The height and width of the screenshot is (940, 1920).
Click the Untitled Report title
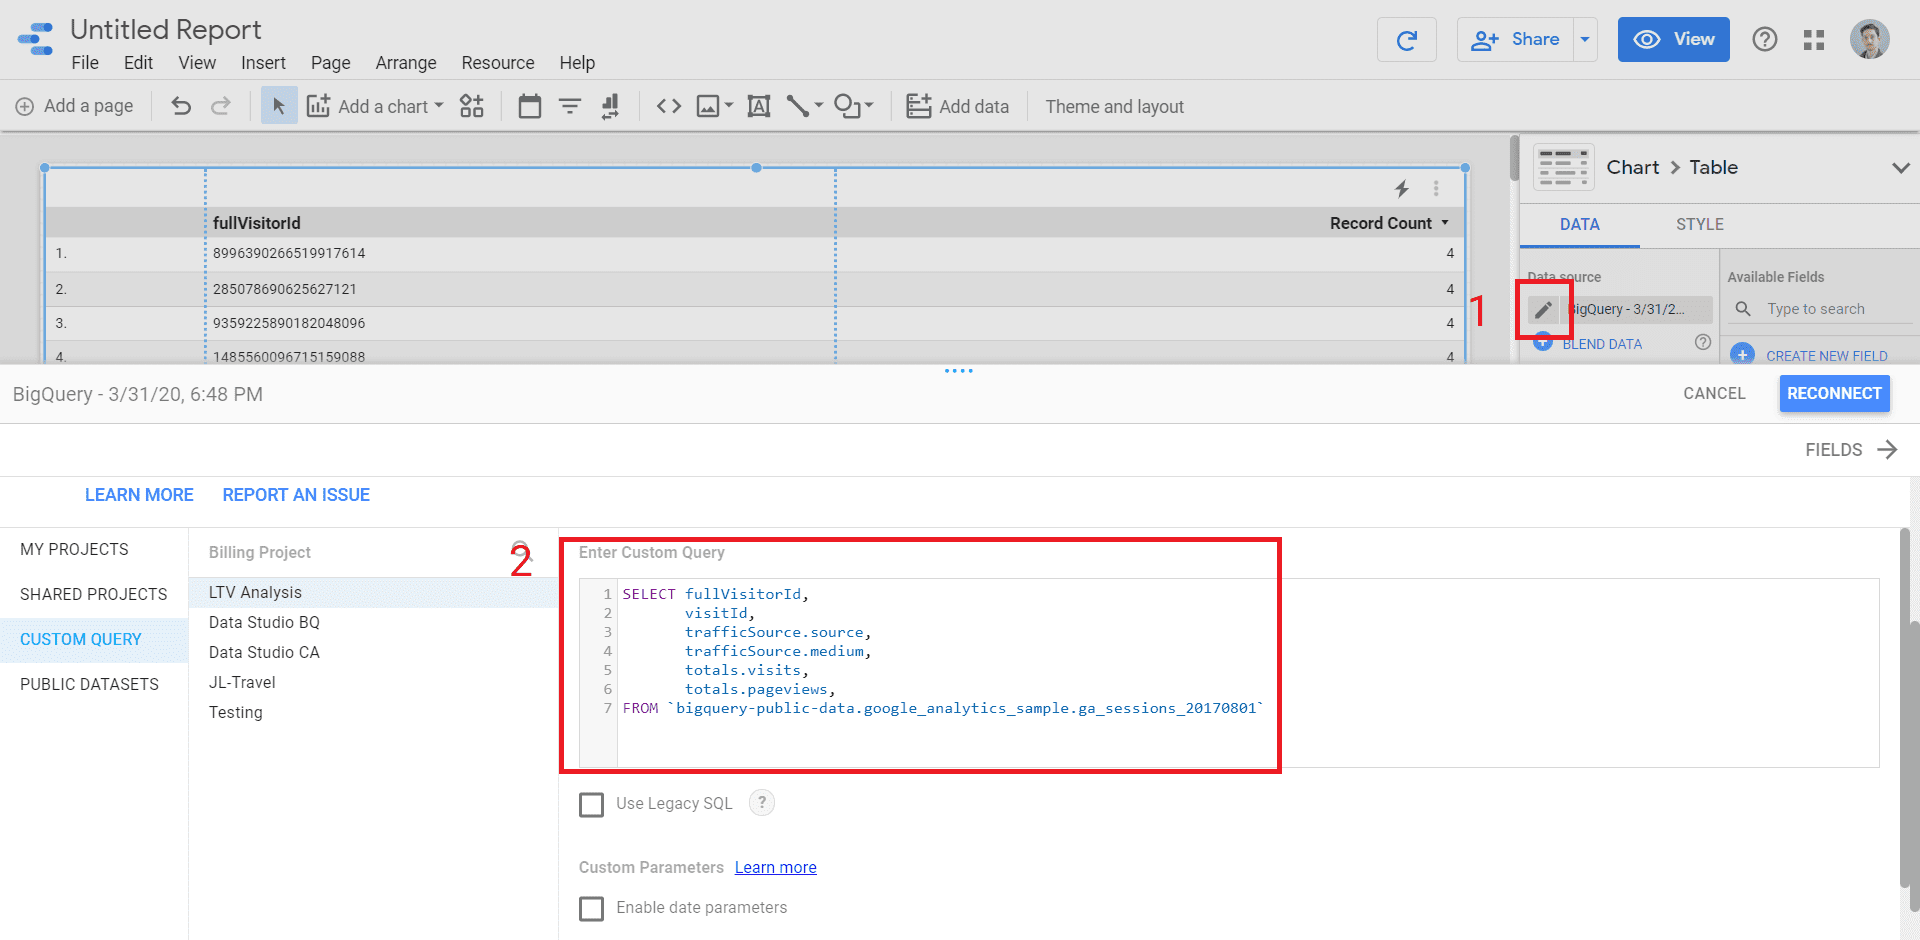(166, 30)
